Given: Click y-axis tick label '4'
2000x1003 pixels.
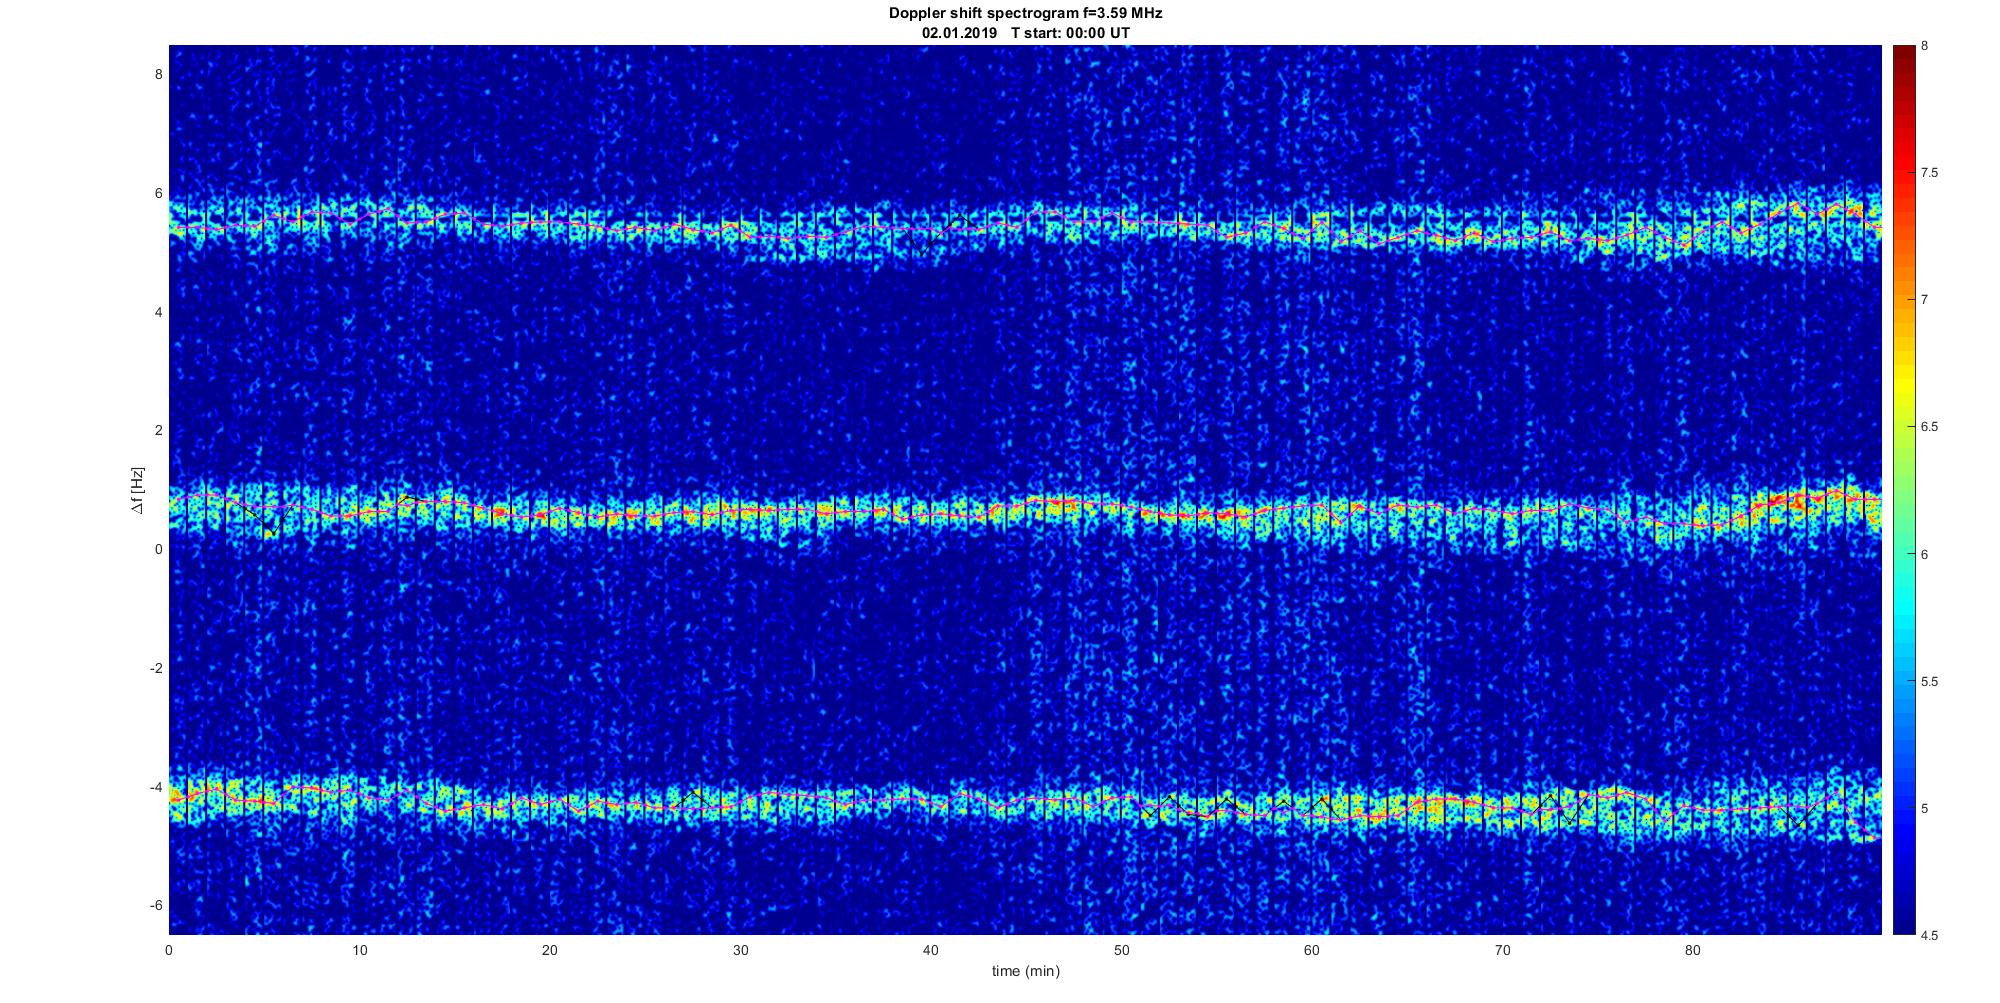Looking at the screenshot, I should click(x=158, y=312).
